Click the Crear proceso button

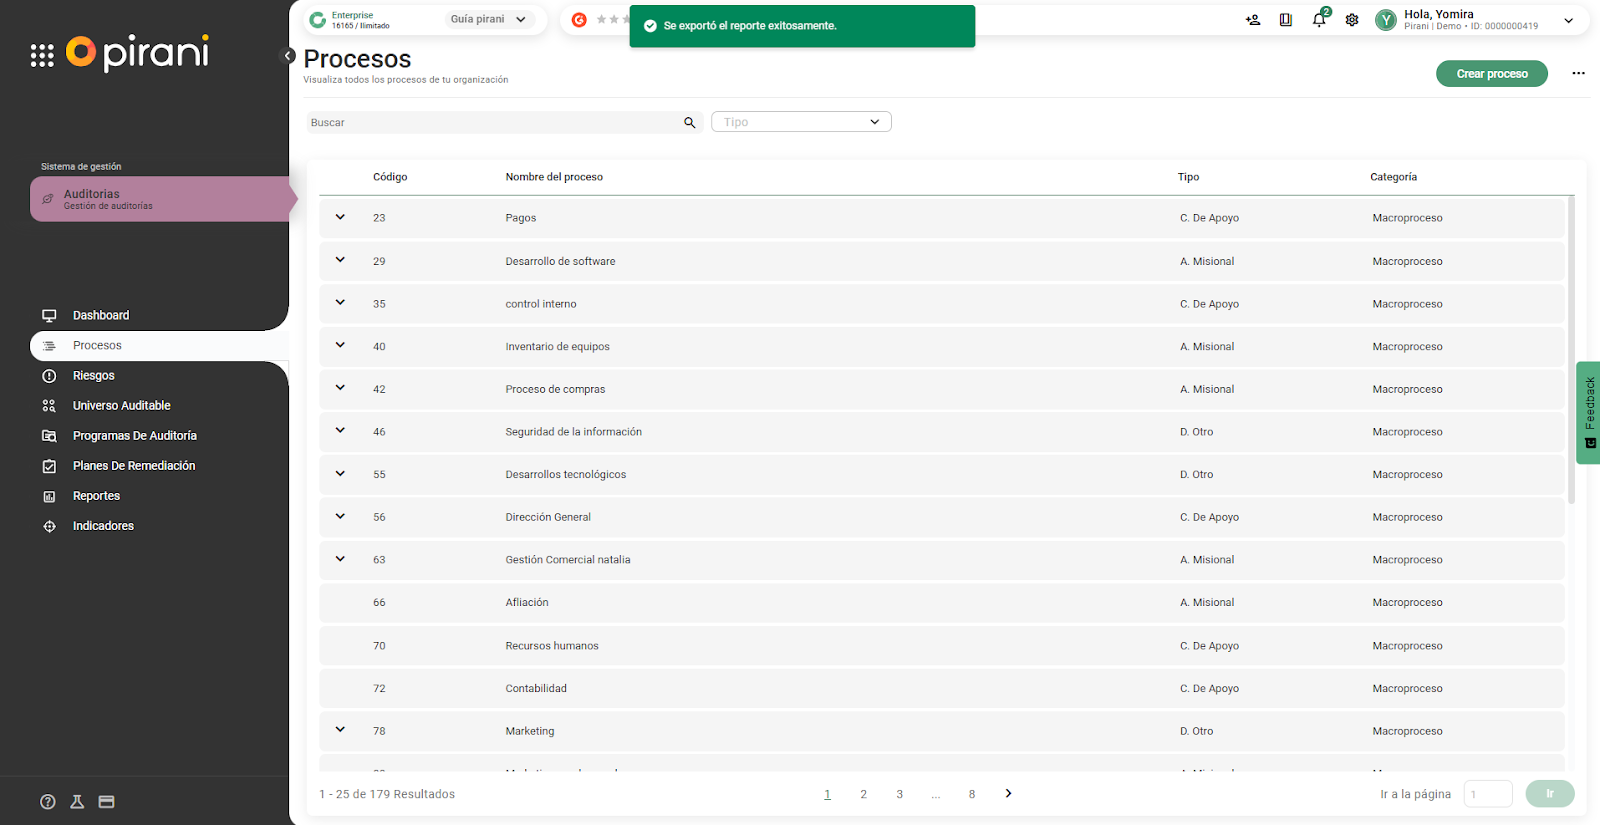coord(1491,74)
